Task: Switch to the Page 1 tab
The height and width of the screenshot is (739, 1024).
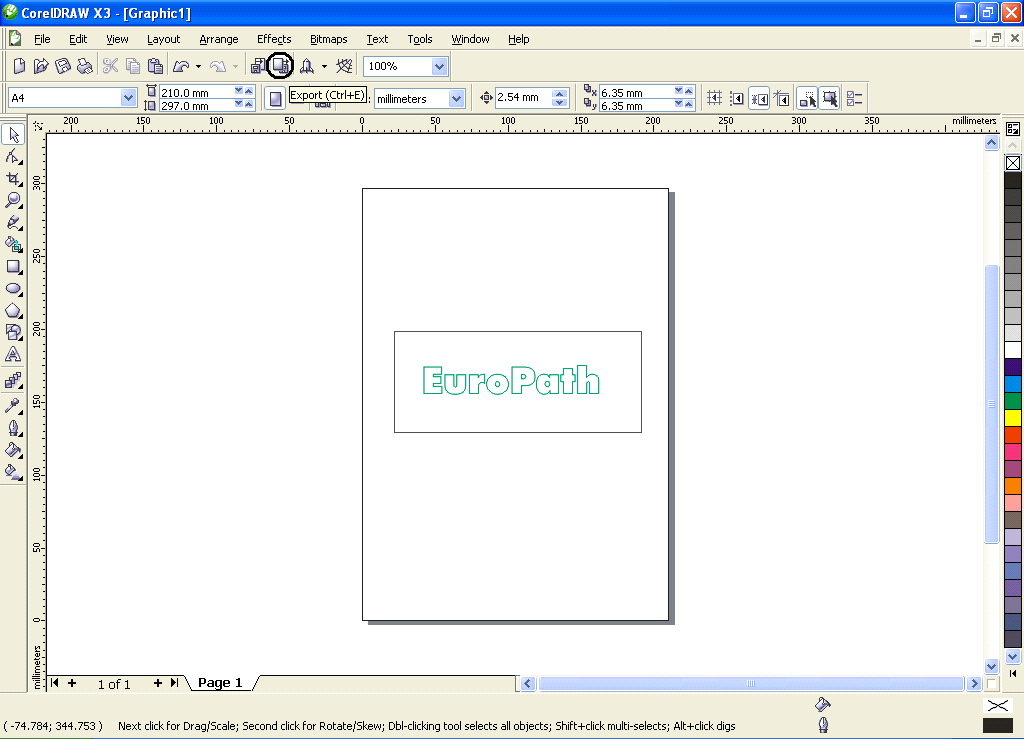Action: coord(220,683)
